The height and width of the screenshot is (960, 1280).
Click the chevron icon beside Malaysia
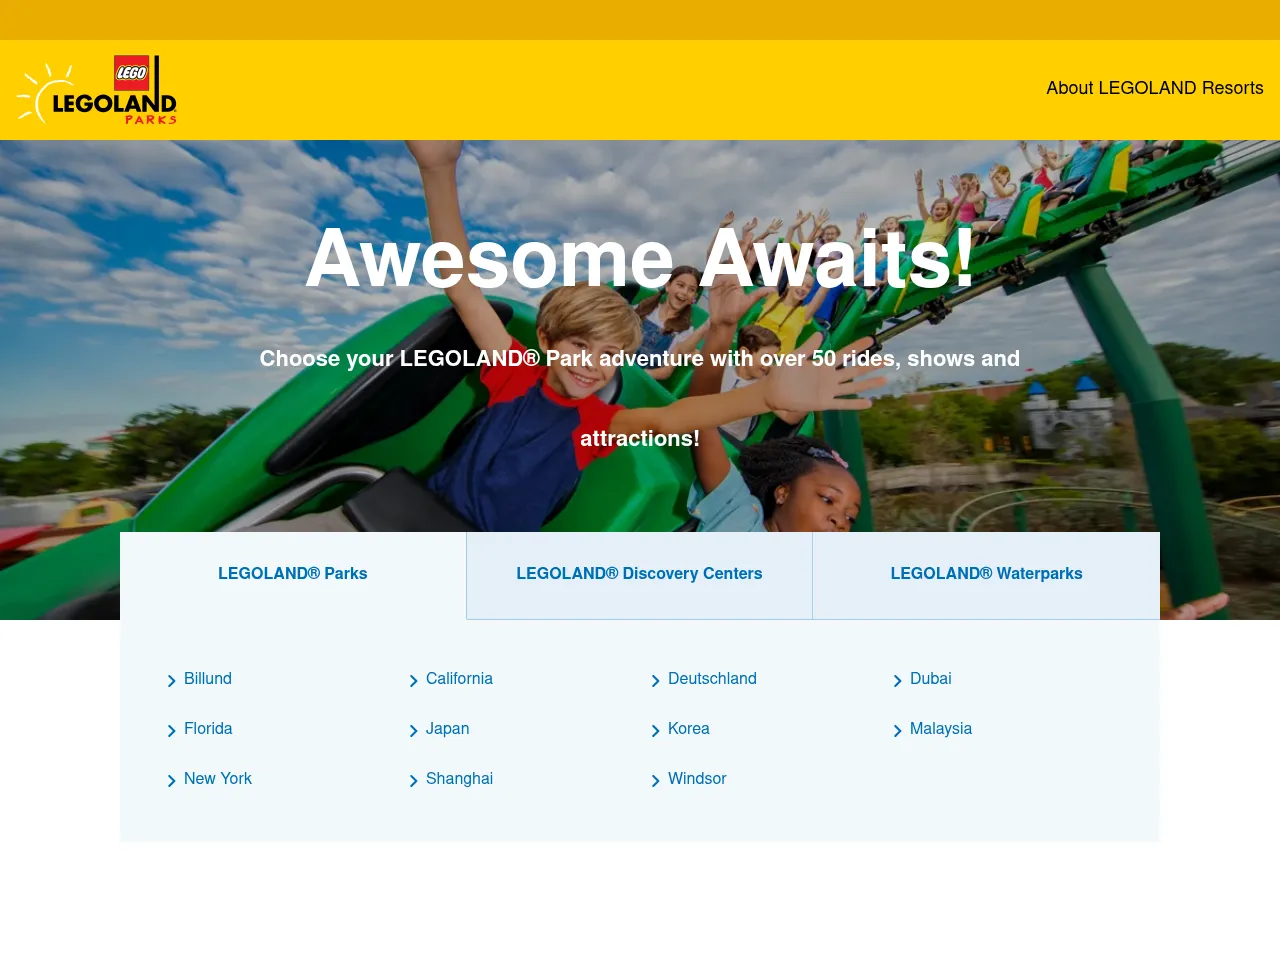click(x=898, y=731)
